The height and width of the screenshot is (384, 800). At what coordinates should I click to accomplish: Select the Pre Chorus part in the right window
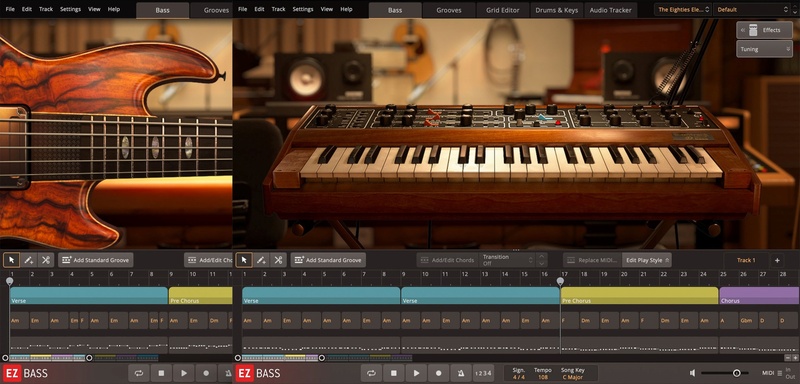pyautogui.click(x=639, y=296)
